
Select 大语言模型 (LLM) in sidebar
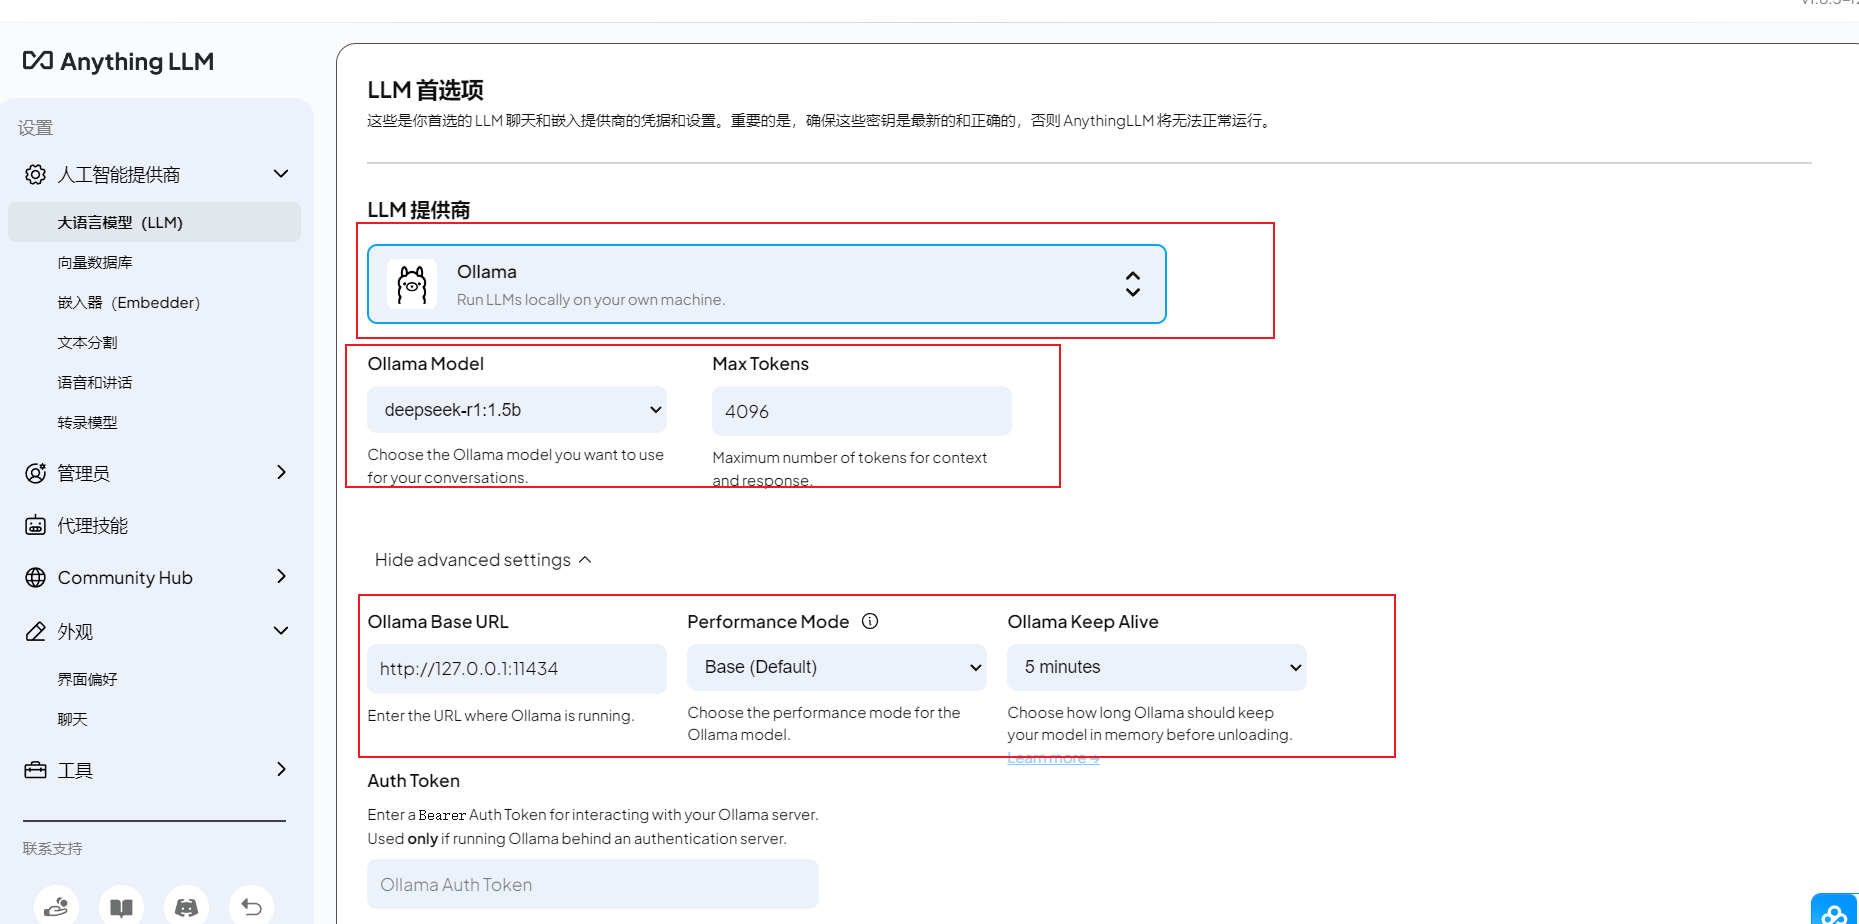[154, 222]
